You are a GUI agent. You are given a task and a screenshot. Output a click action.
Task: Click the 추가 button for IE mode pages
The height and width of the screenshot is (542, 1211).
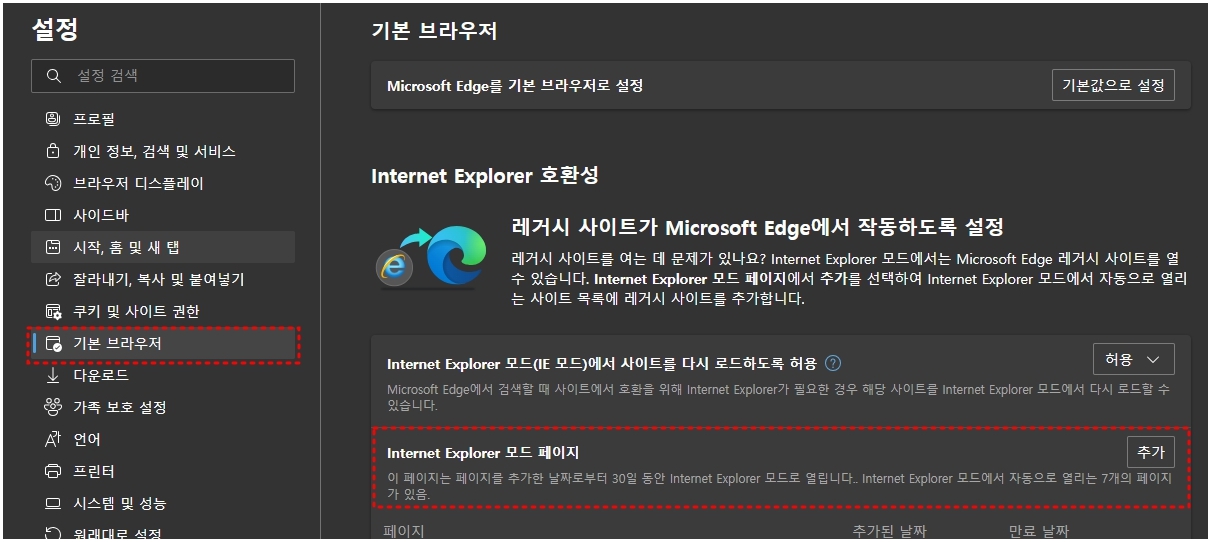(1151, 452)
